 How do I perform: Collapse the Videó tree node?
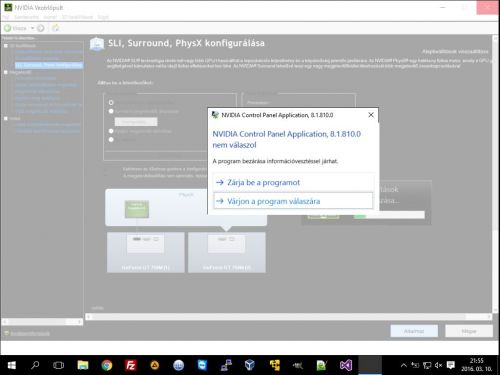coord(6,118)
